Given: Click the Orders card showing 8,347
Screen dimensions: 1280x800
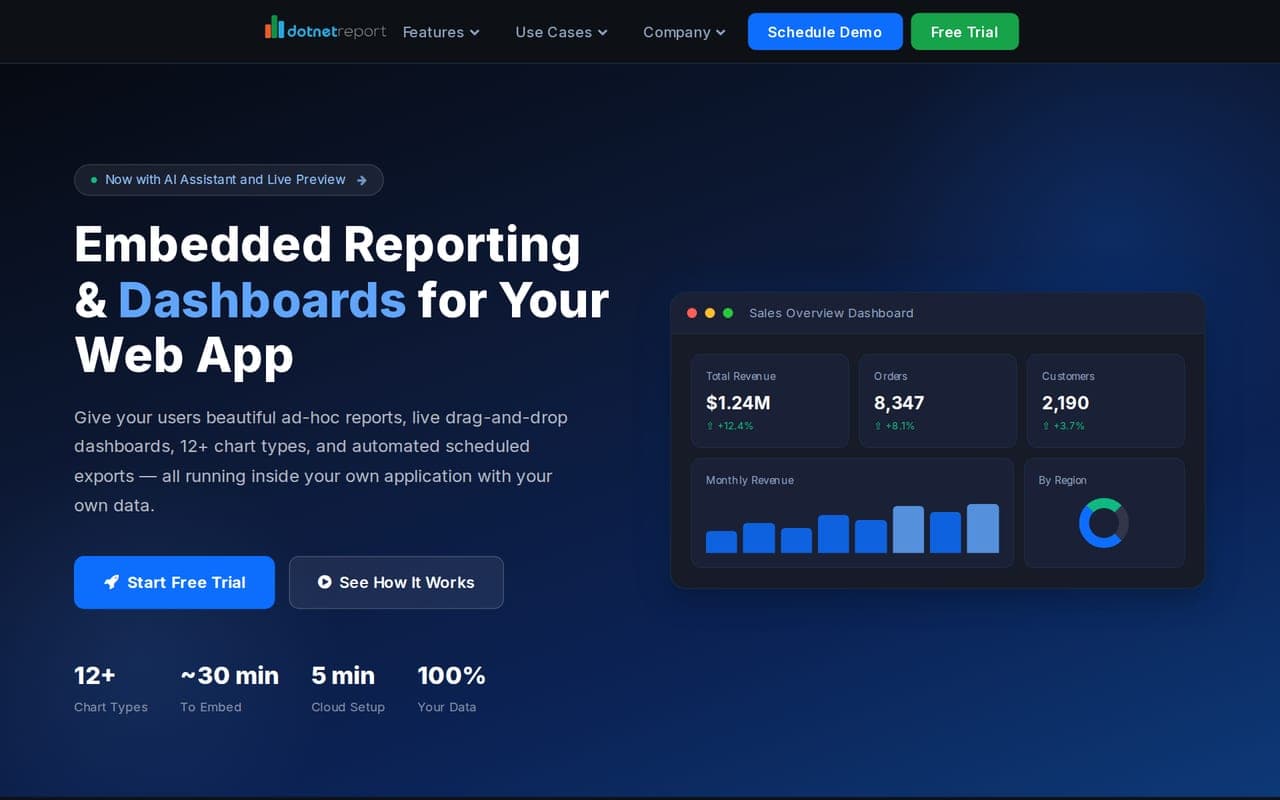Looking at the screenshot, I should tap(938, 400).
